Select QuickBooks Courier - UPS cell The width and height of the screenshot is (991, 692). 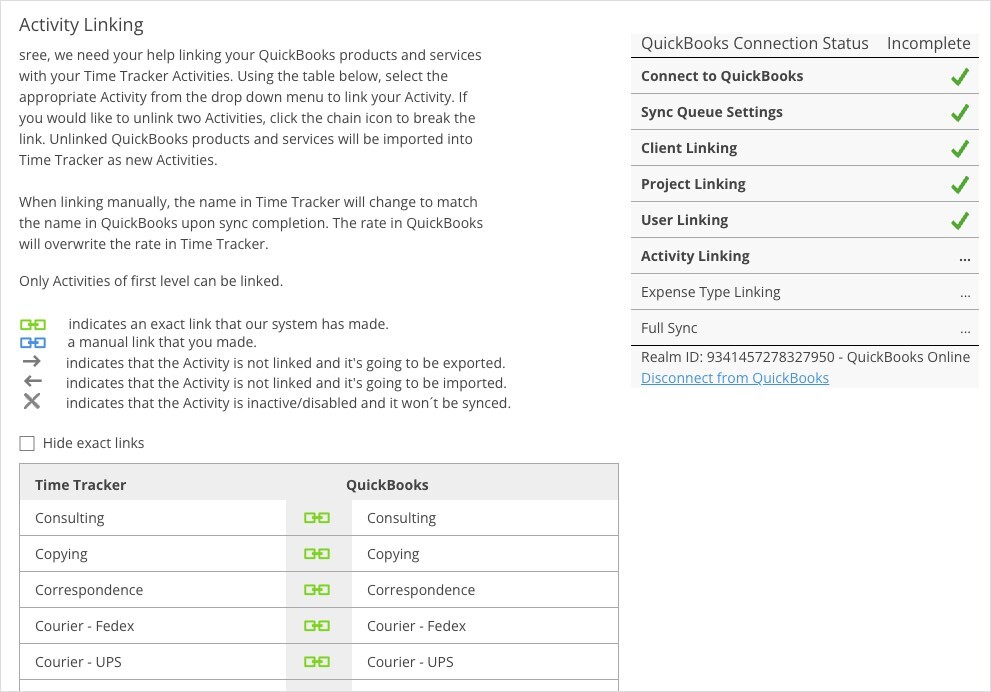coord(485,662)
